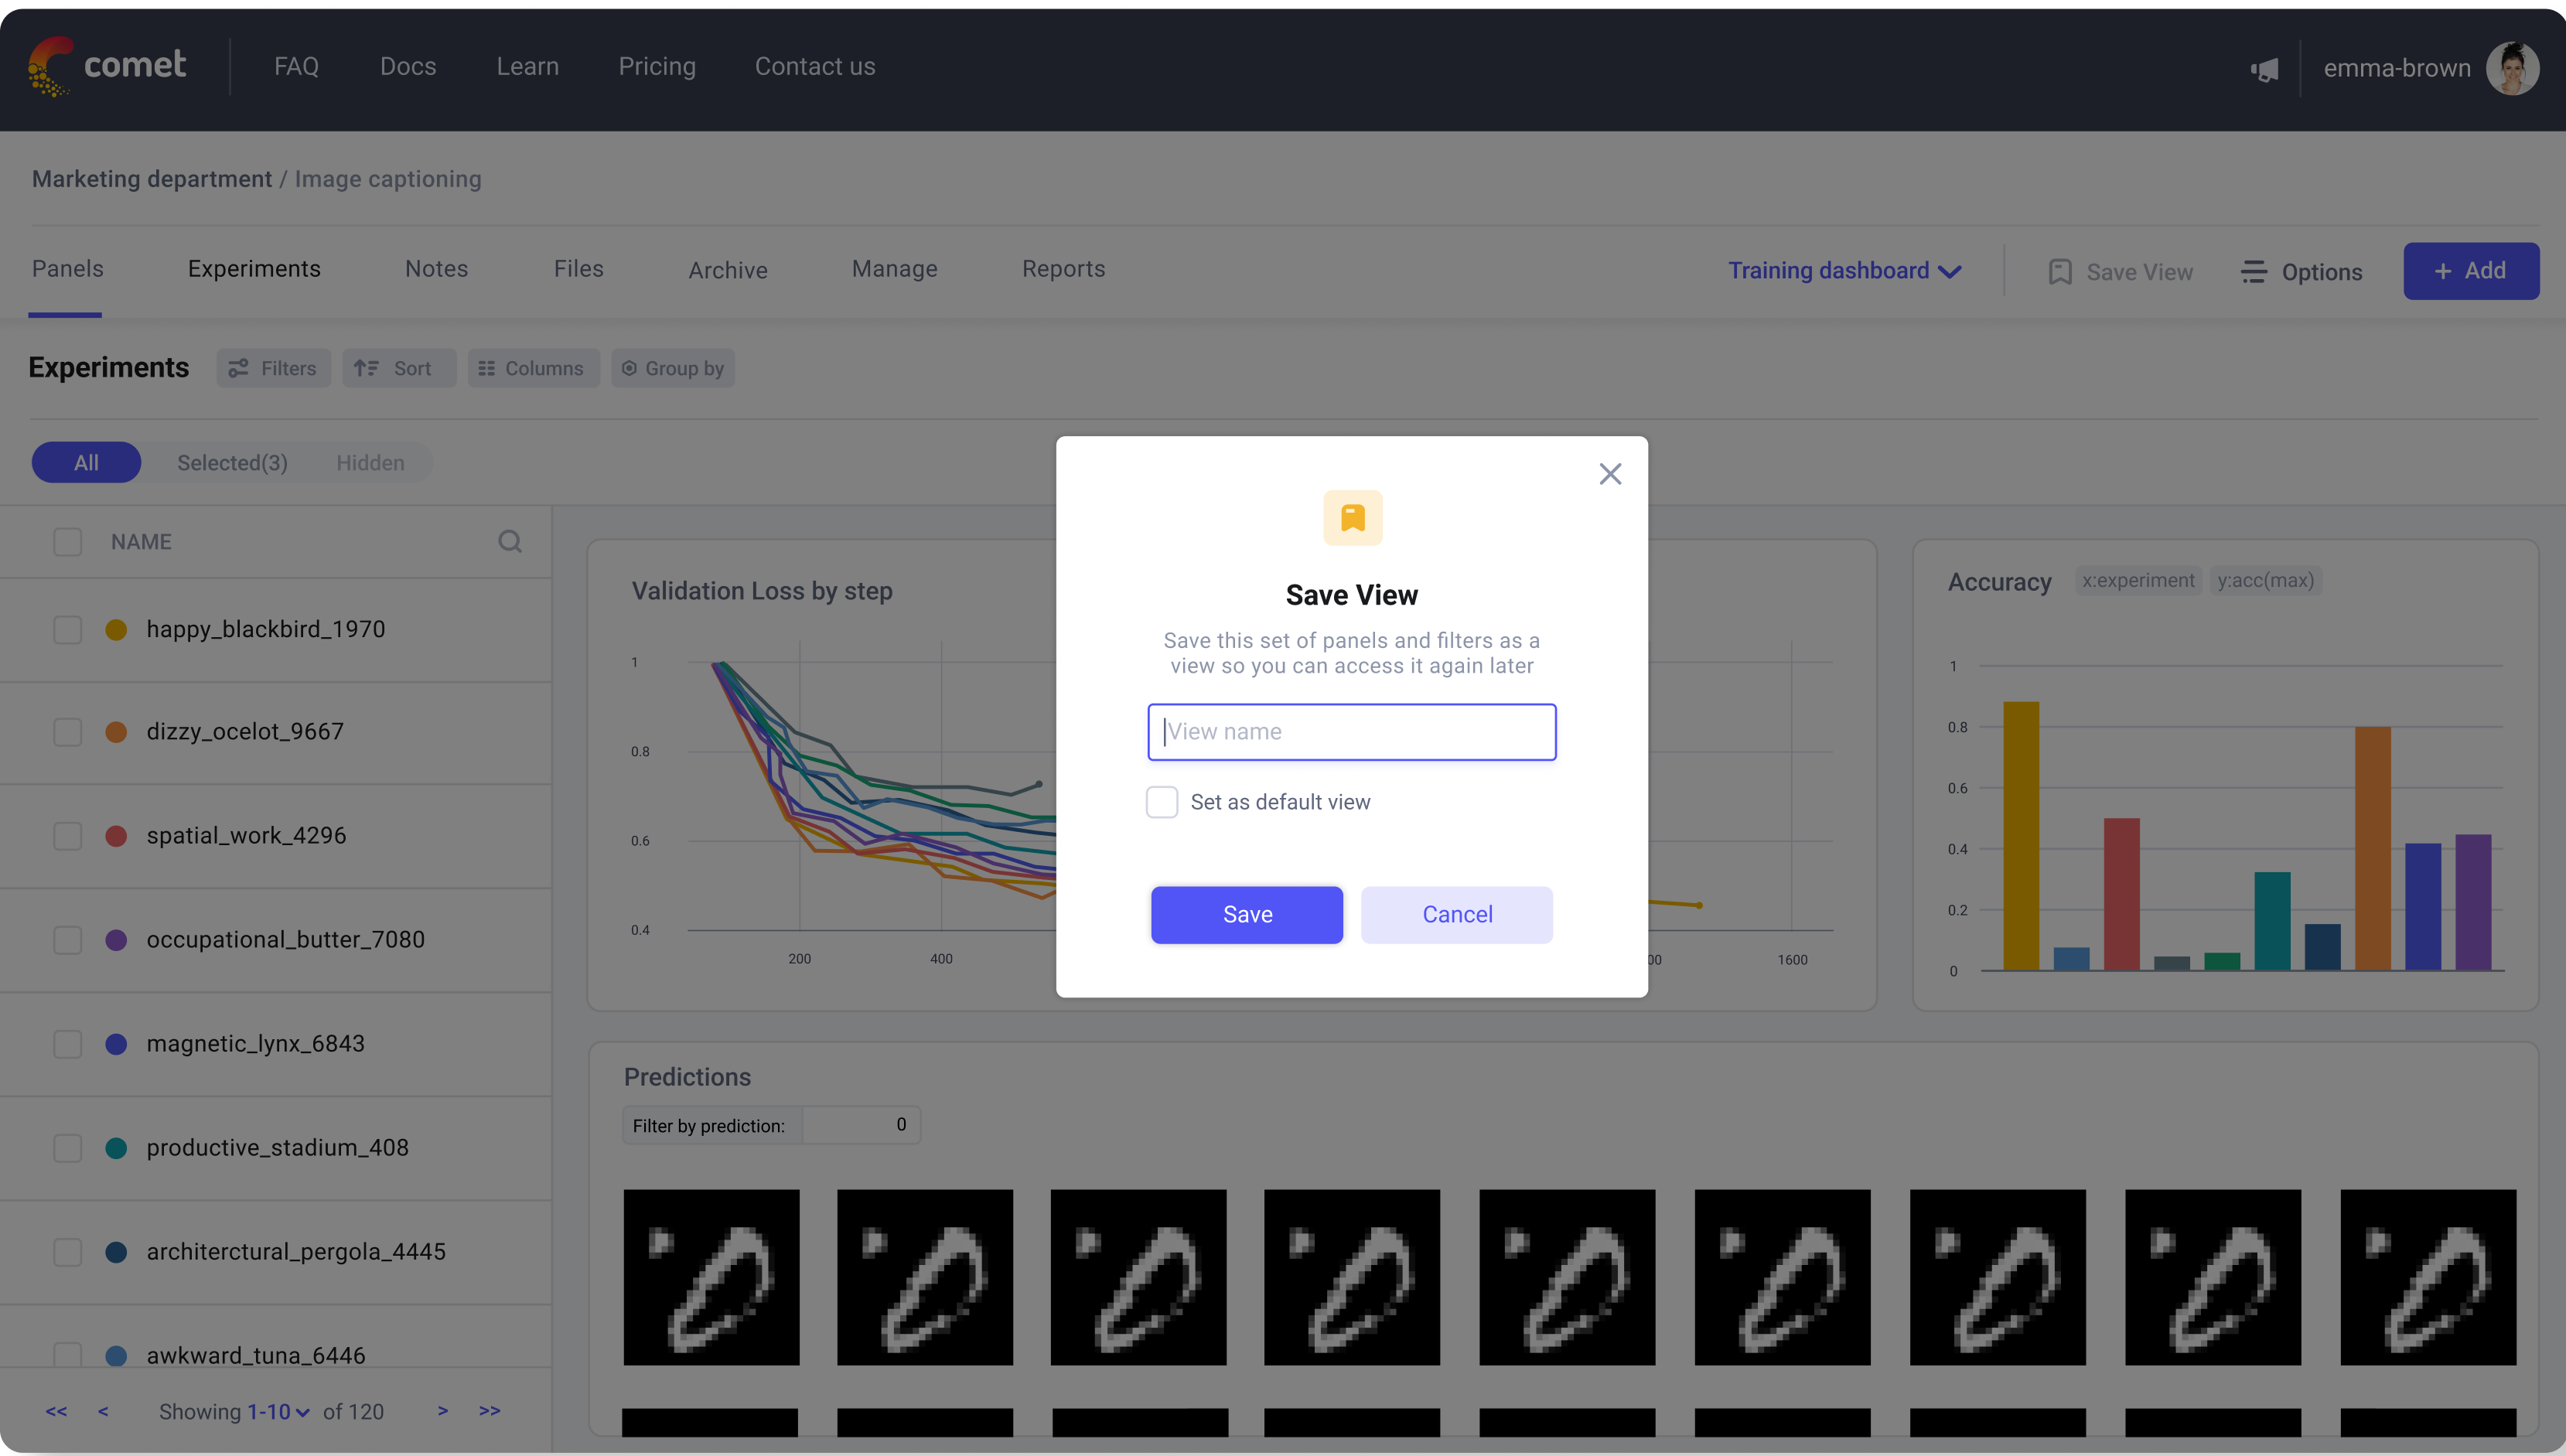
Task: Open the Learn link
Action: [x=527, y=66]
